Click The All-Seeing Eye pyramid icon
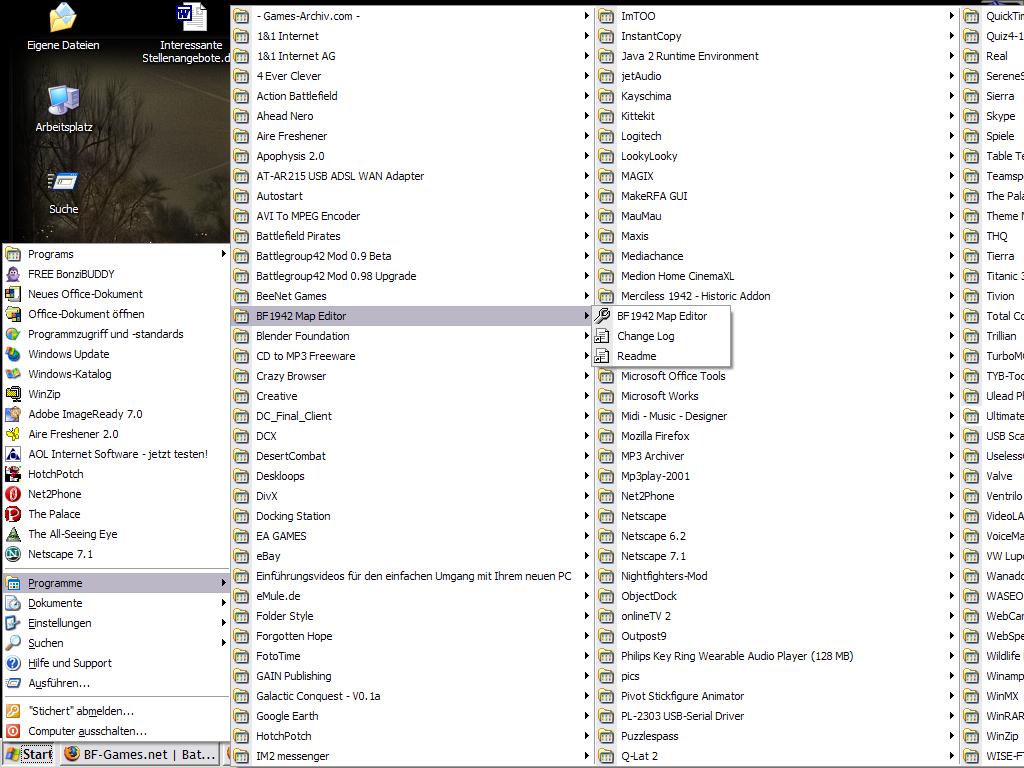 coord(13,534)
